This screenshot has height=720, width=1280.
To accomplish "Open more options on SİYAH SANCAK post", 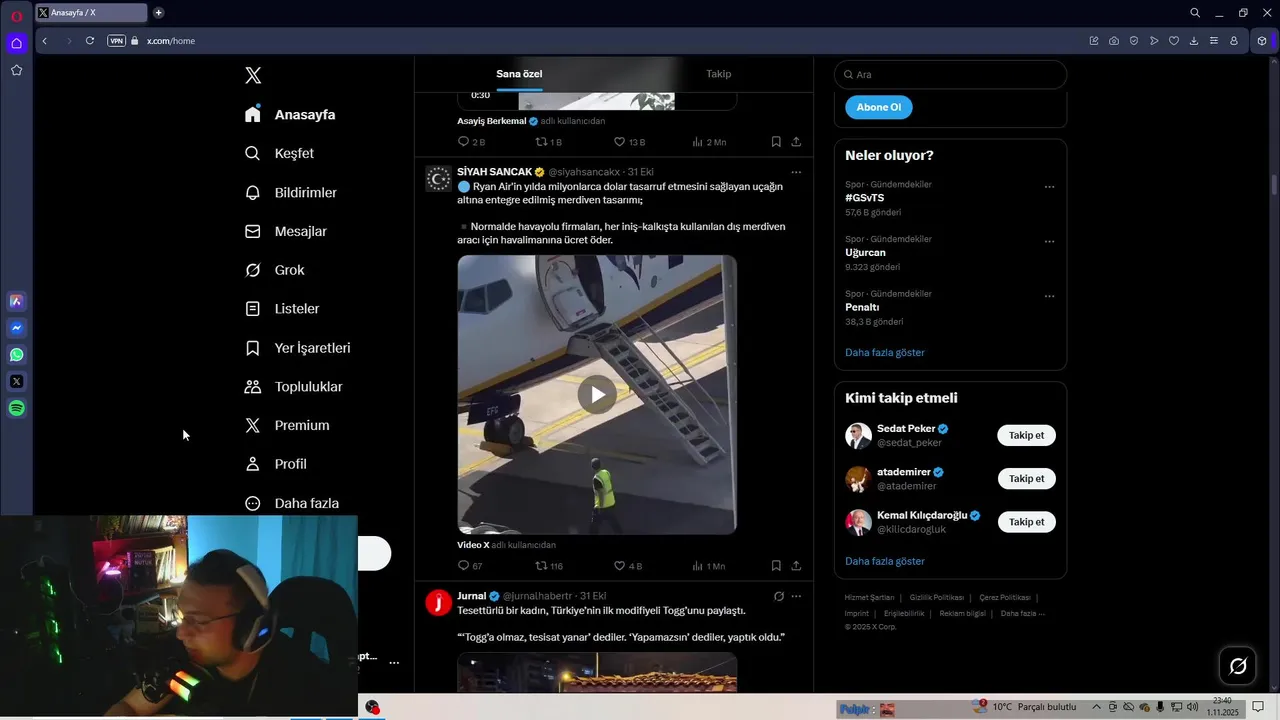I will coord(796,172).
